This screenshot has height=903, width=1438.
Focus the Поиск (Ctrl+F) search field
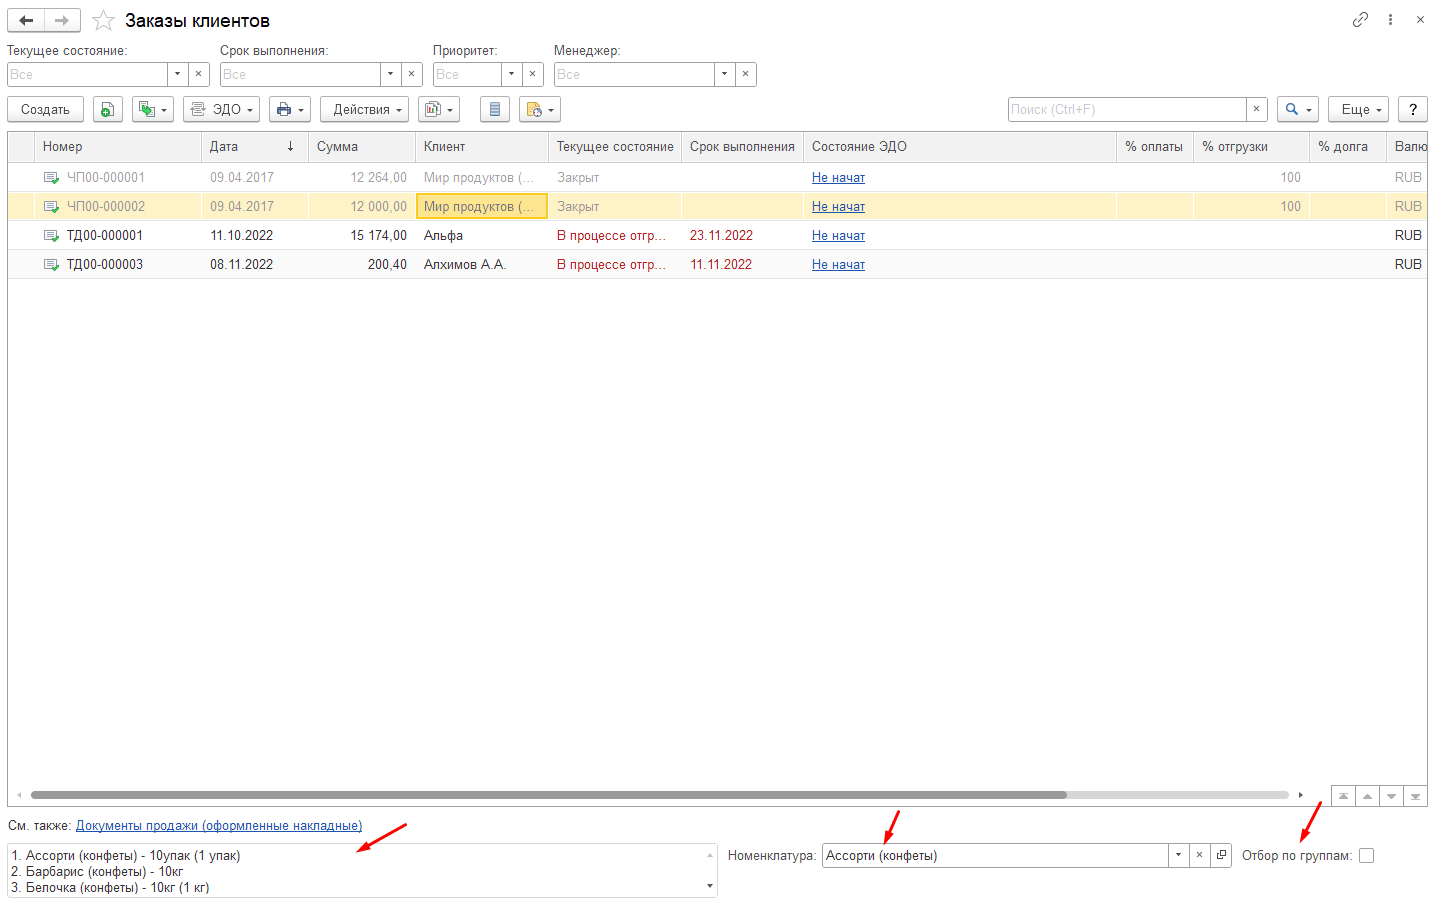coord(1127,109)
